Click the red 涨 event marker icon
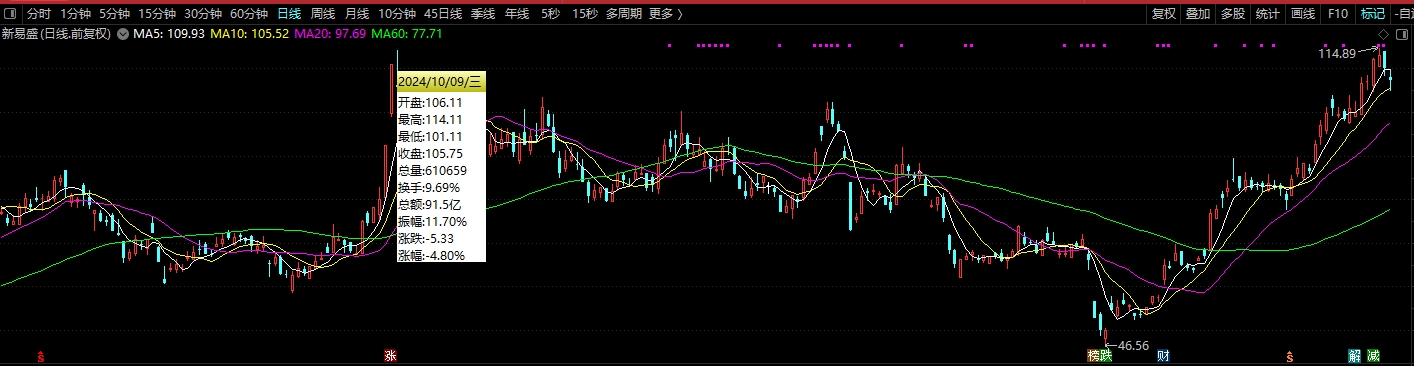Image resolution: width=1414 pixels, height=366 pixels. tap(389, 355)
